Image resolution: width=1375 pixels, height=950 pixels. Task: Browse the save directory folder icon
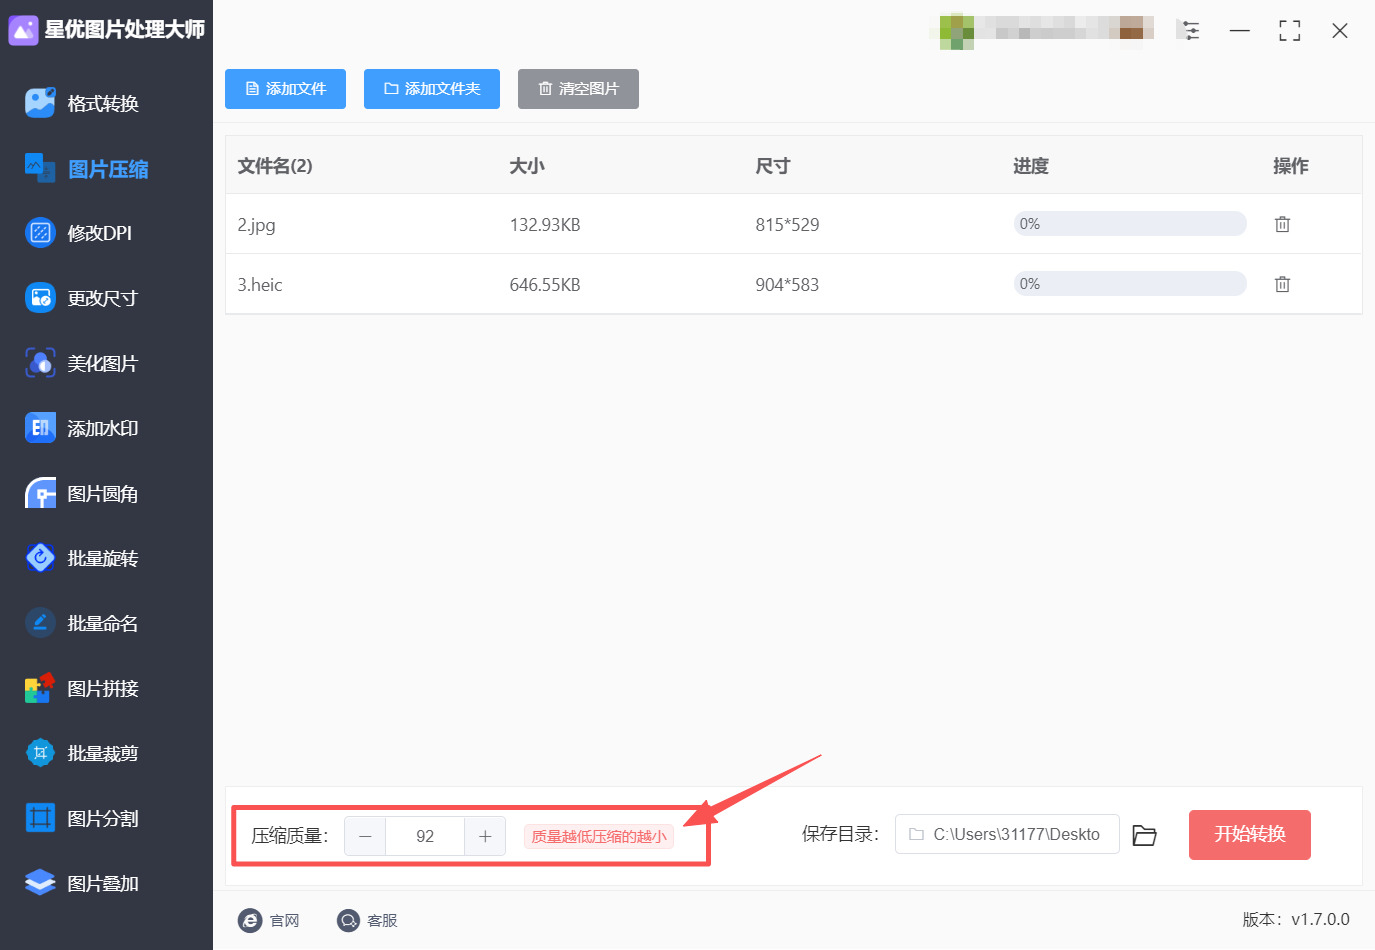click(x=1144, y=835)
